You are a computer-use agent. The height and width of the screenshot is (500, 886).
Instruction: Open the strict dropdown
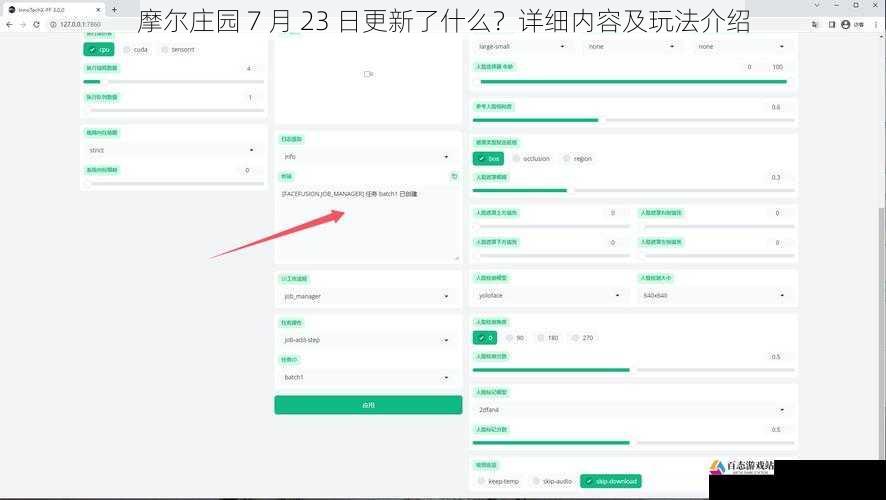[172, 150]
